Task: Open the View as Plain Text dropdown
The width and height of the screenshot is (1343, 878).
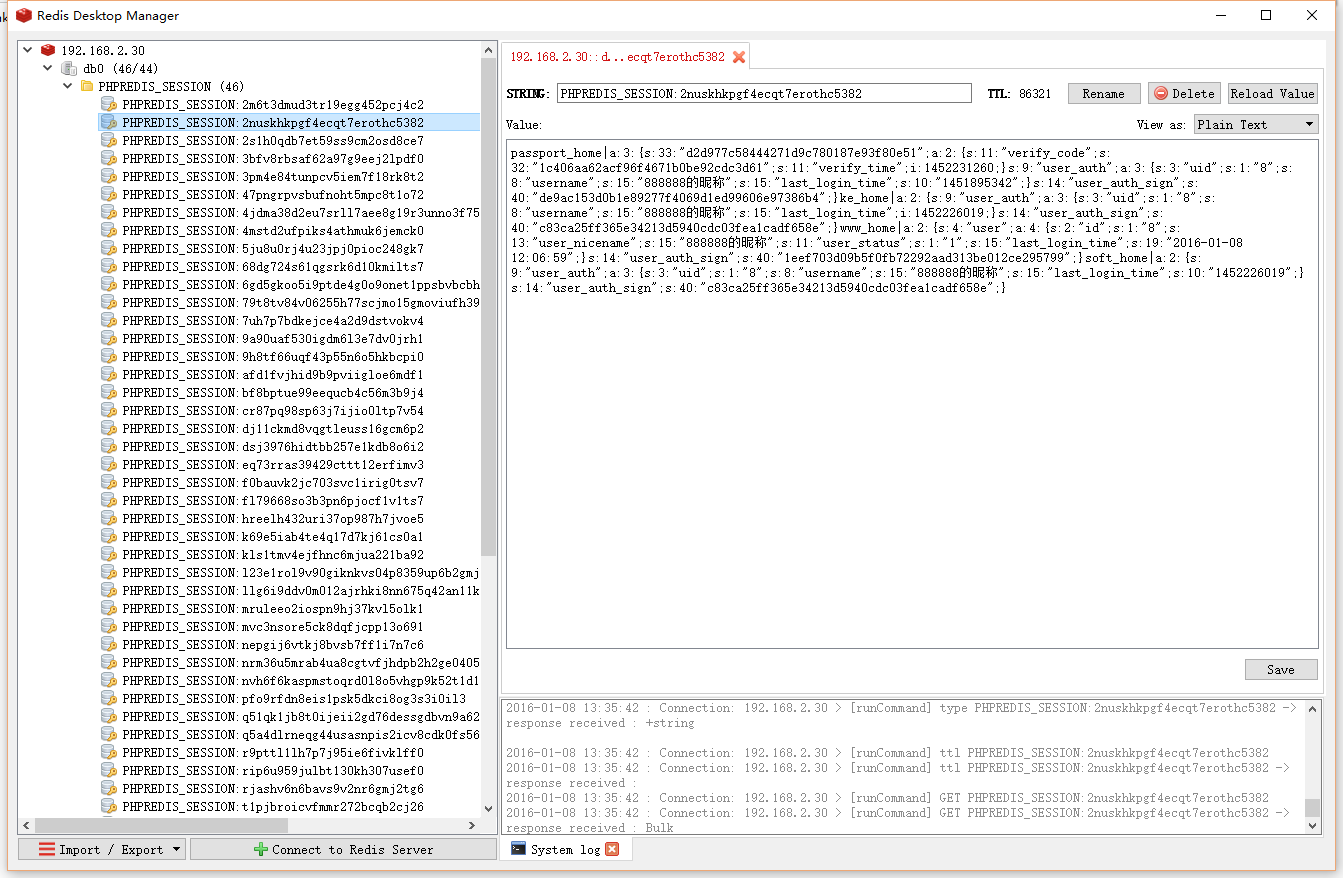Action: pos(1256,124)
